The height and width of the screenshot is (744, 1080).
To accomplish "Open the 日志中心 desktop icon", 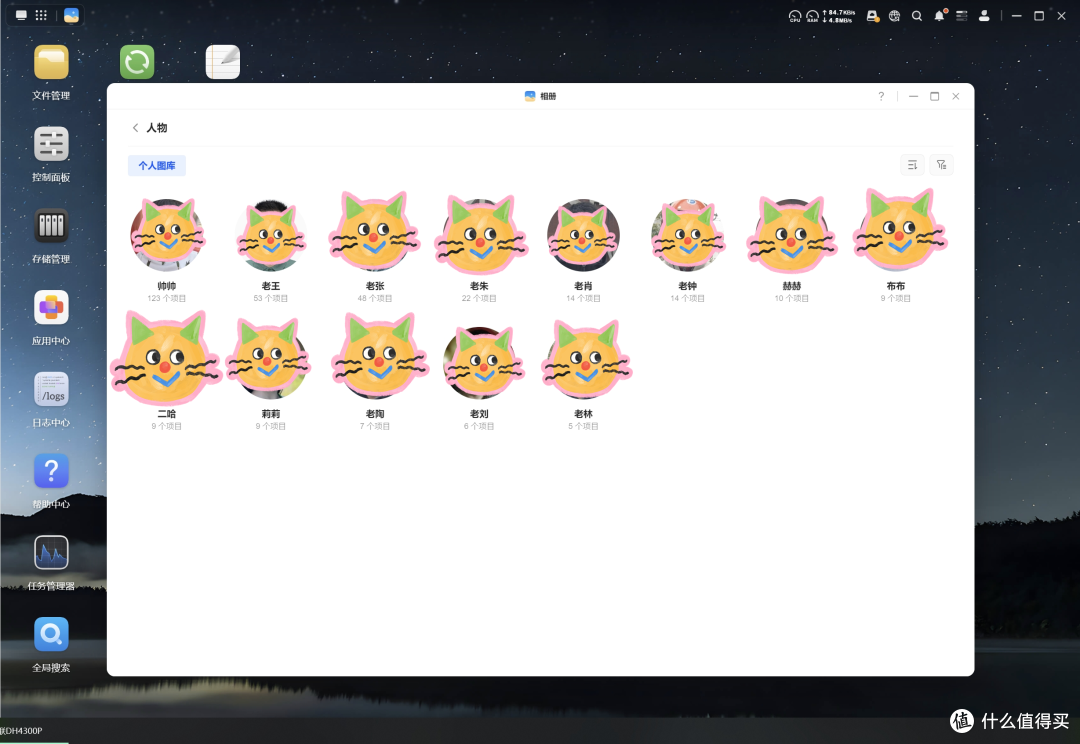I will click(51, 389).
